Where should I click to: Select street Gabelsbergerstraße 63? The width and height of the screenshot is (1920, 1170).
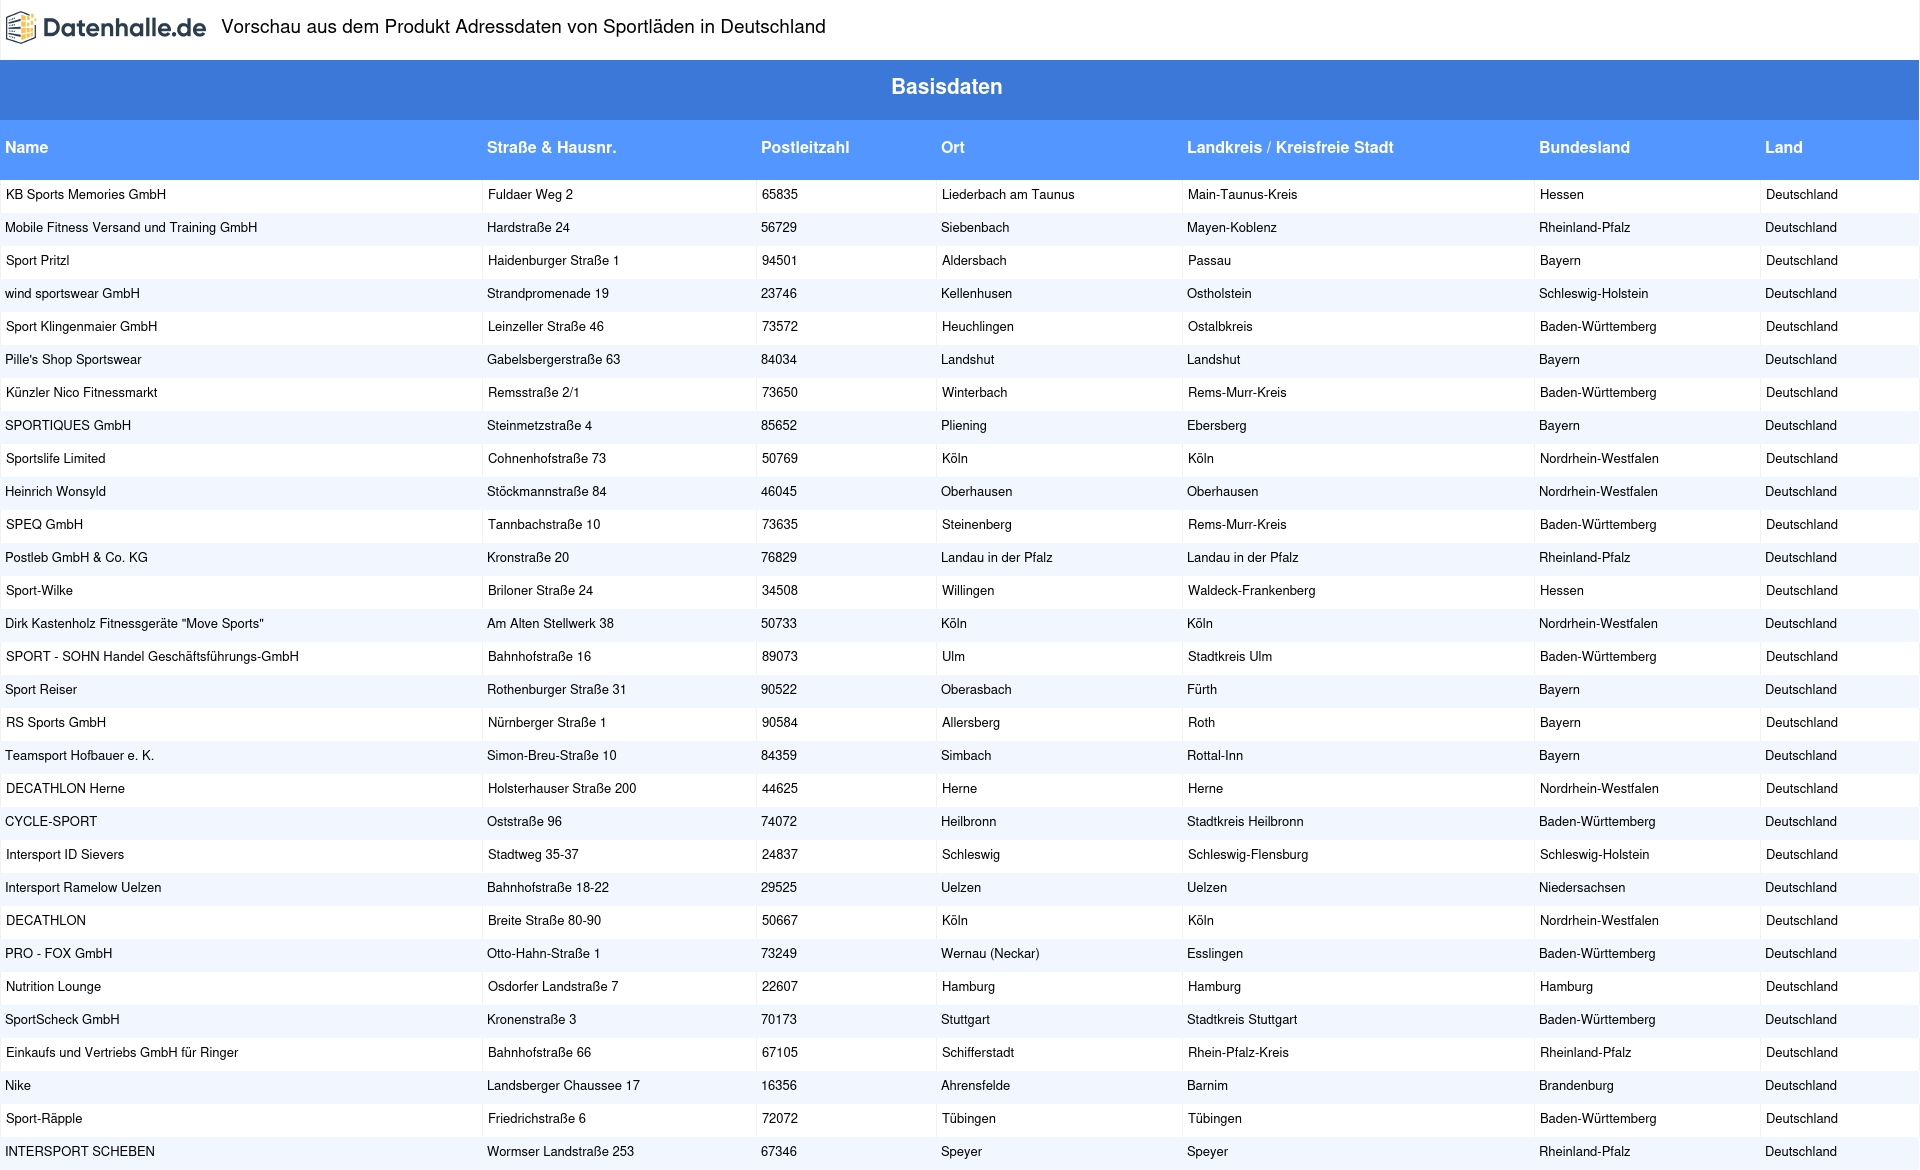pyautogui.click(x=553, y=360)
